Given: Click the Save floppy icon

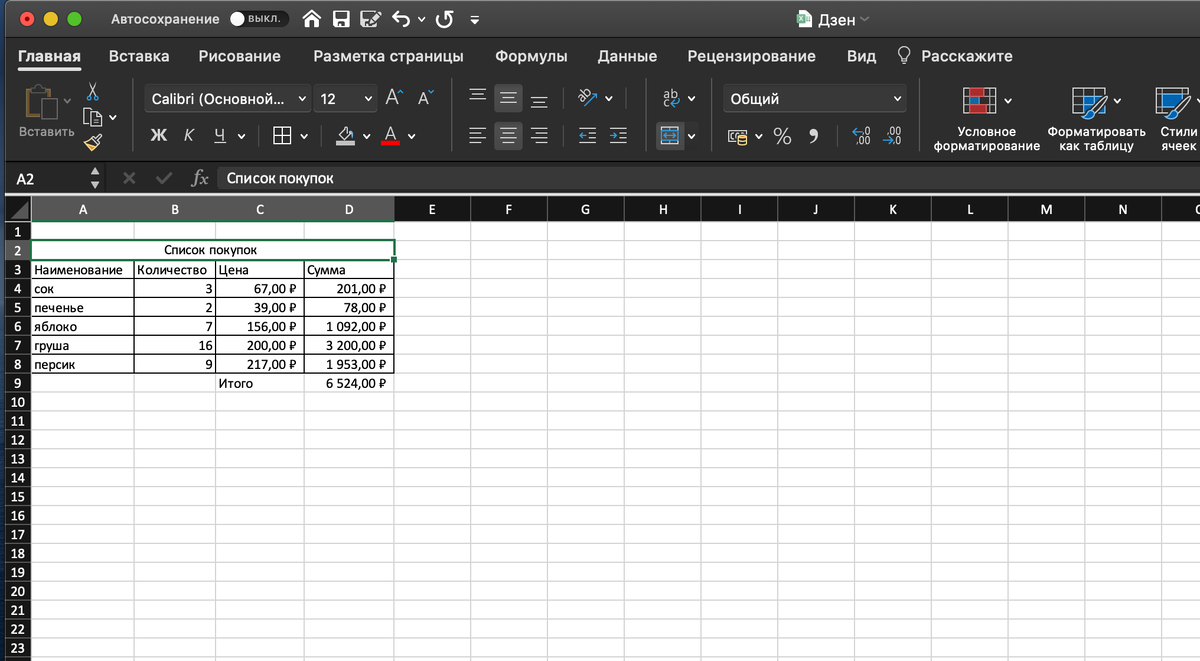Looking at the screenshot, I should (341, 19).
